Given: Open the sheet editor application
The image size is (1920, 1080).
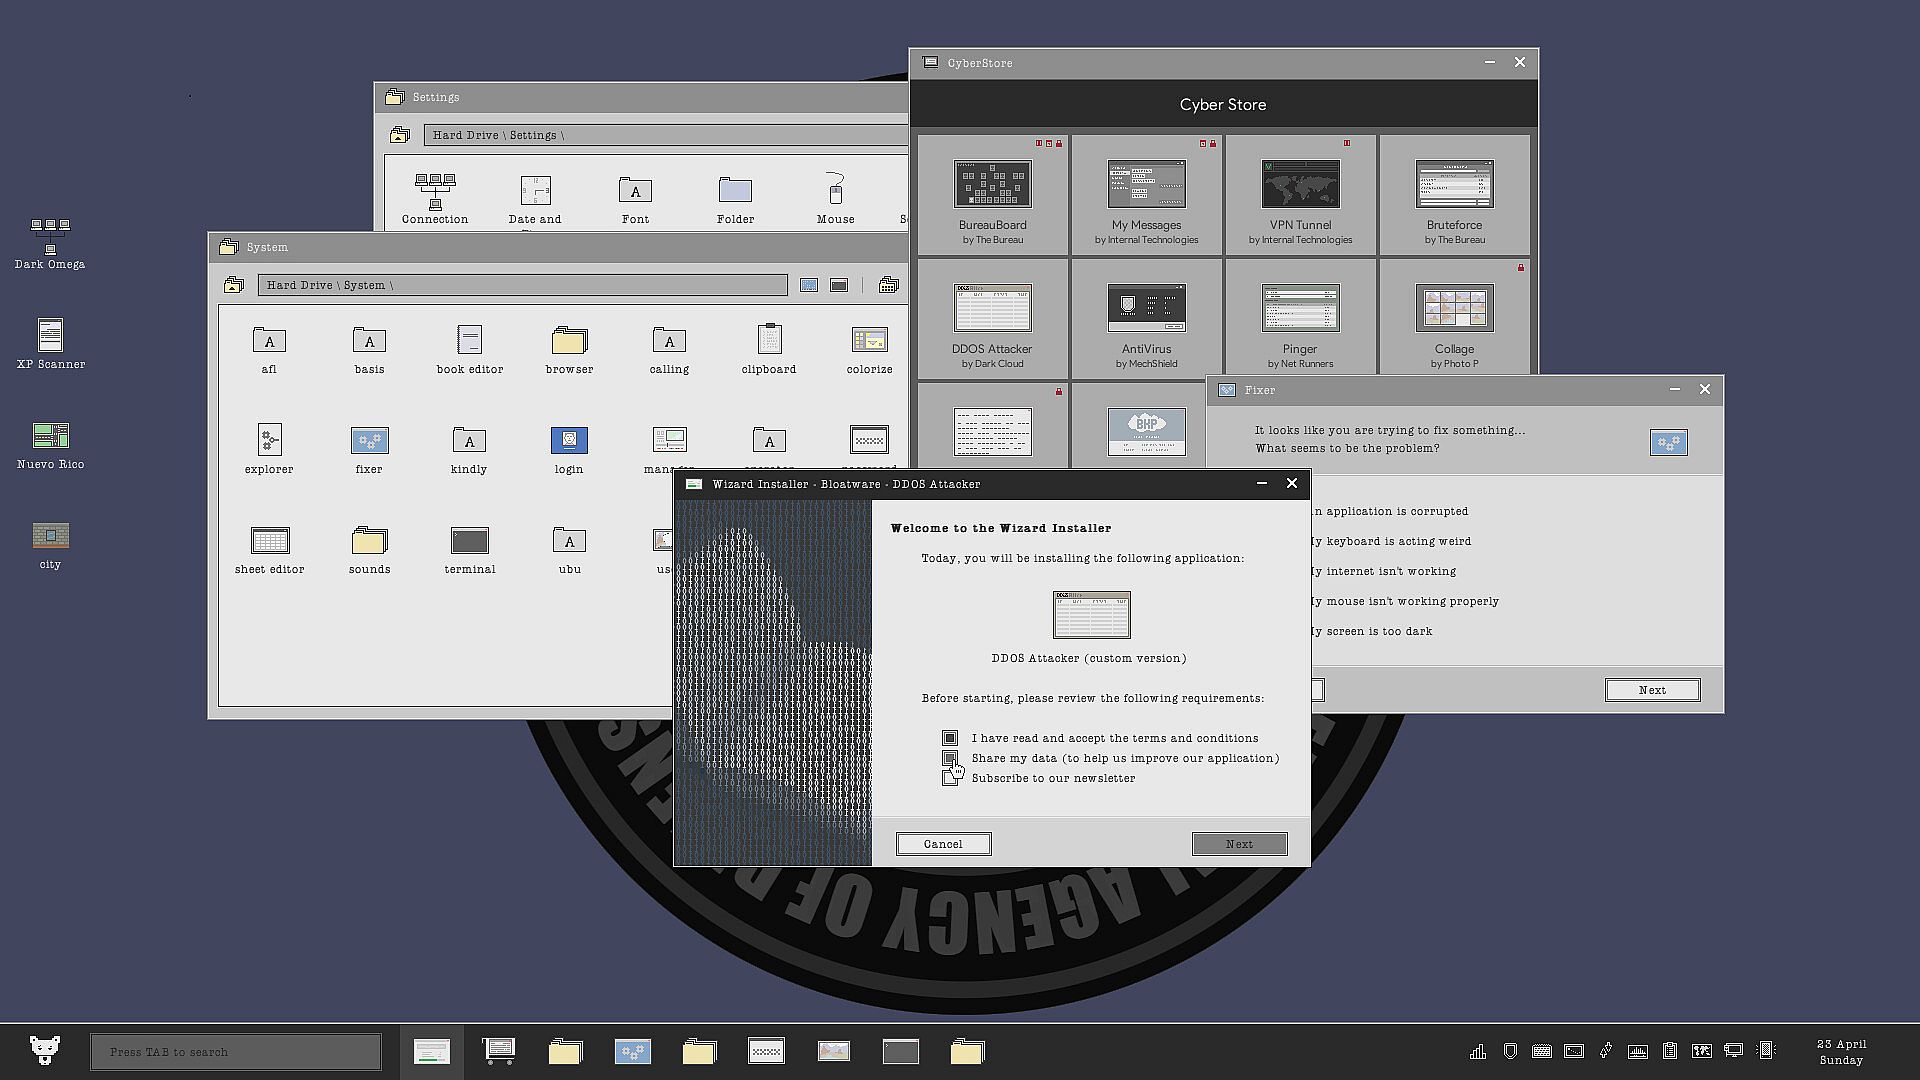Looking at the screenshot, I should click(269, 541).
